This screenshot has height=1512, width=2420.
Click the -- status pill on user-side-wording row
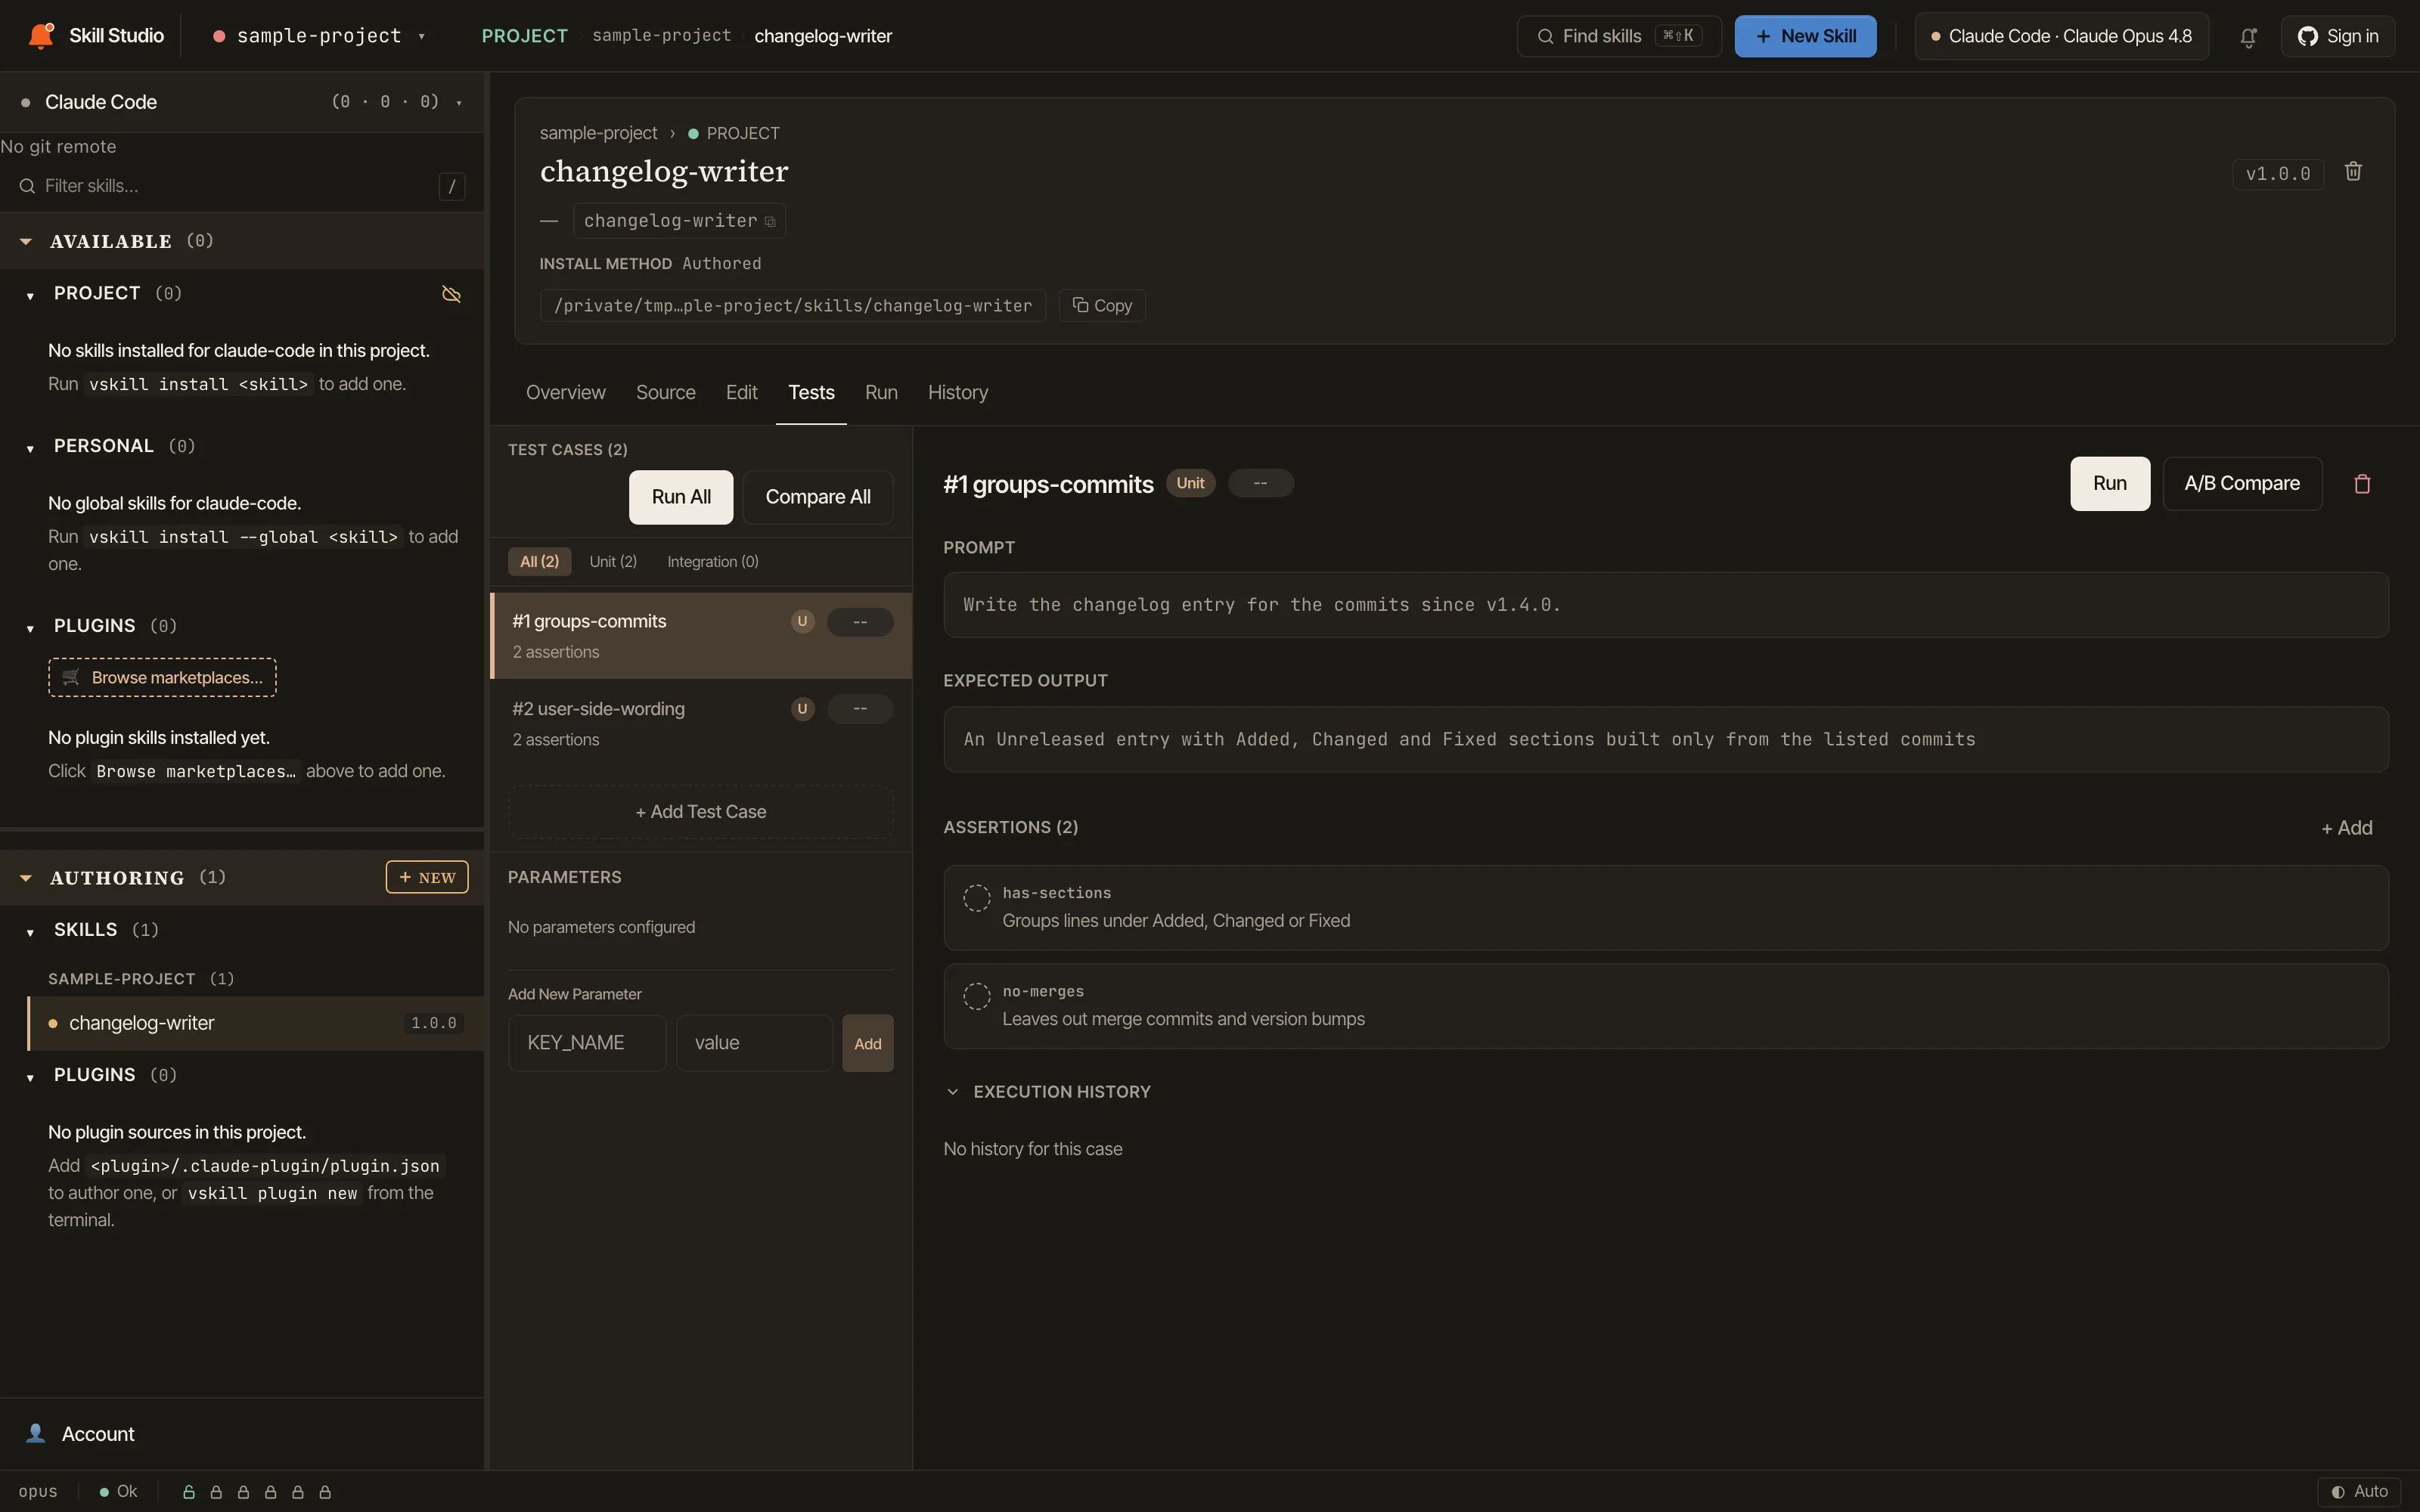point(860,709)
